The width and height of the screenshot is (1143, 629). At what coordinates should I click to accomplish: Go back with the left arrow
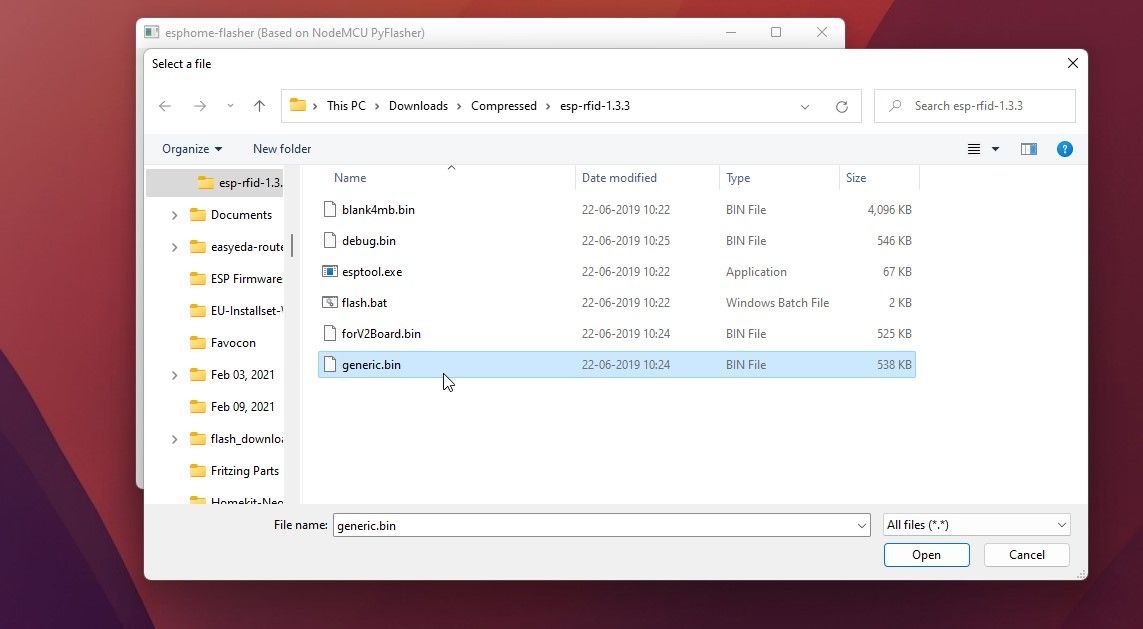(x=165, y=106)
